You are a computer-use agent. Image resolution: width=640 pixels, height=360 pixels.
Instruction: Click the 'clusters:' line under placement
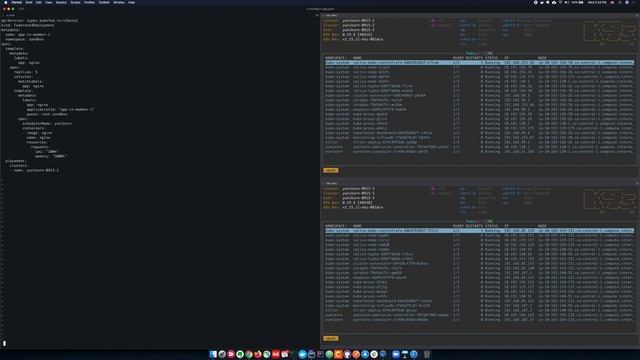coord(18,165)
